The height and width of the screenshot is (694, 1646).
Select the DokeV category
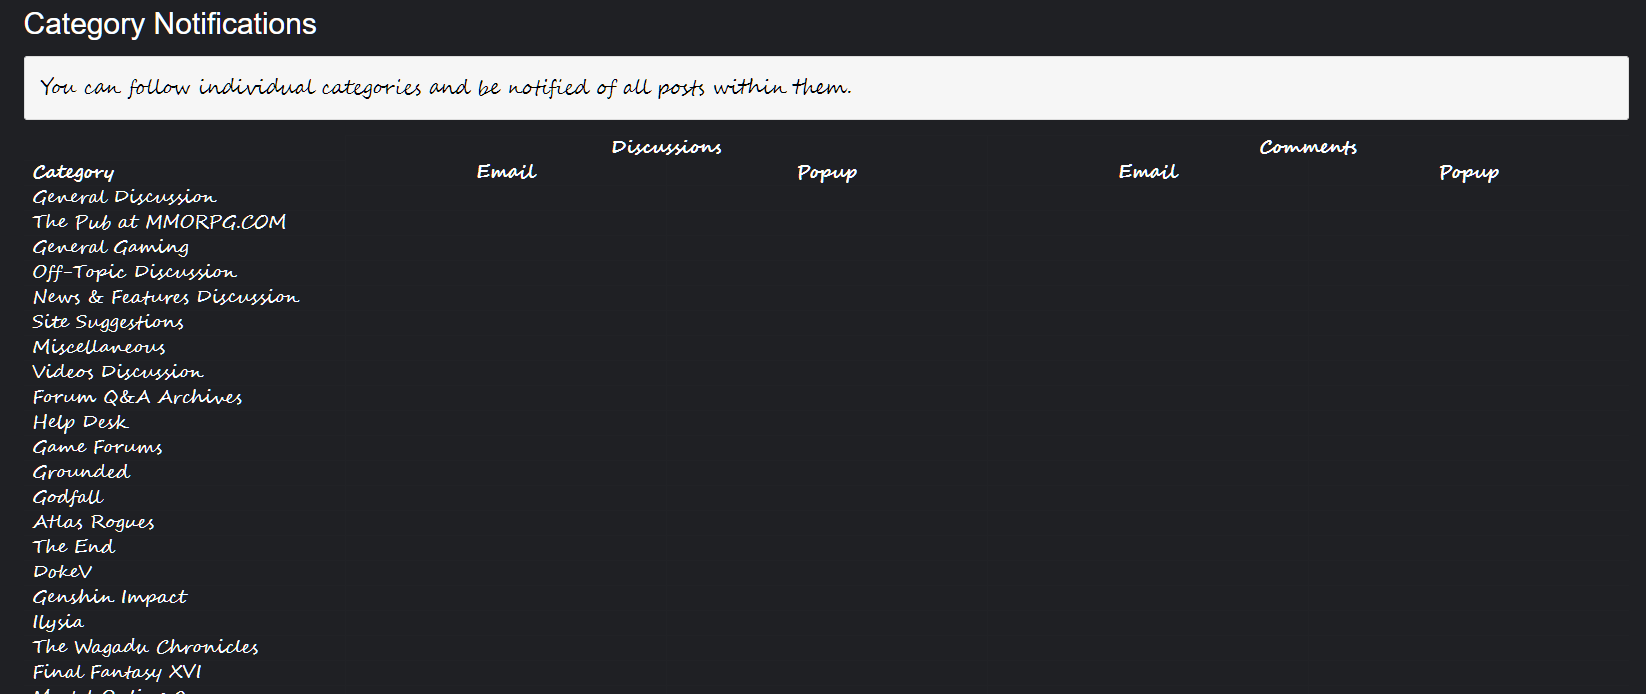[62, 572]
